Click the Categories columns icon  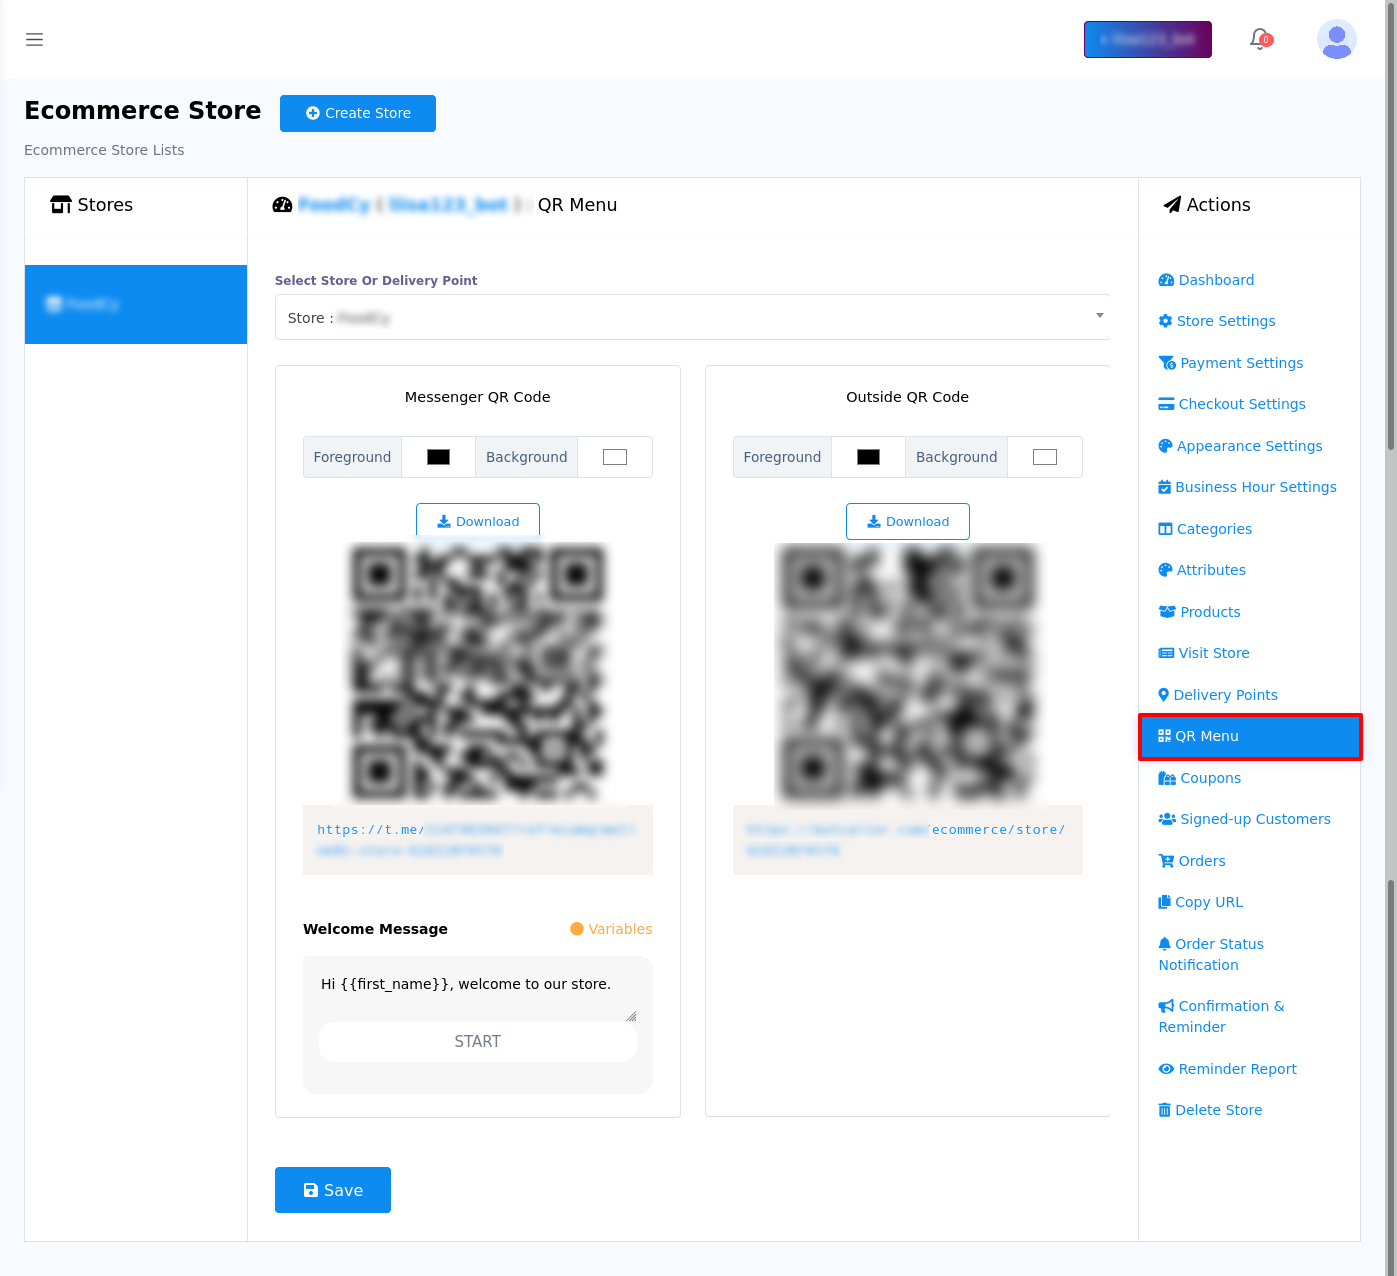coord(1165,529)
